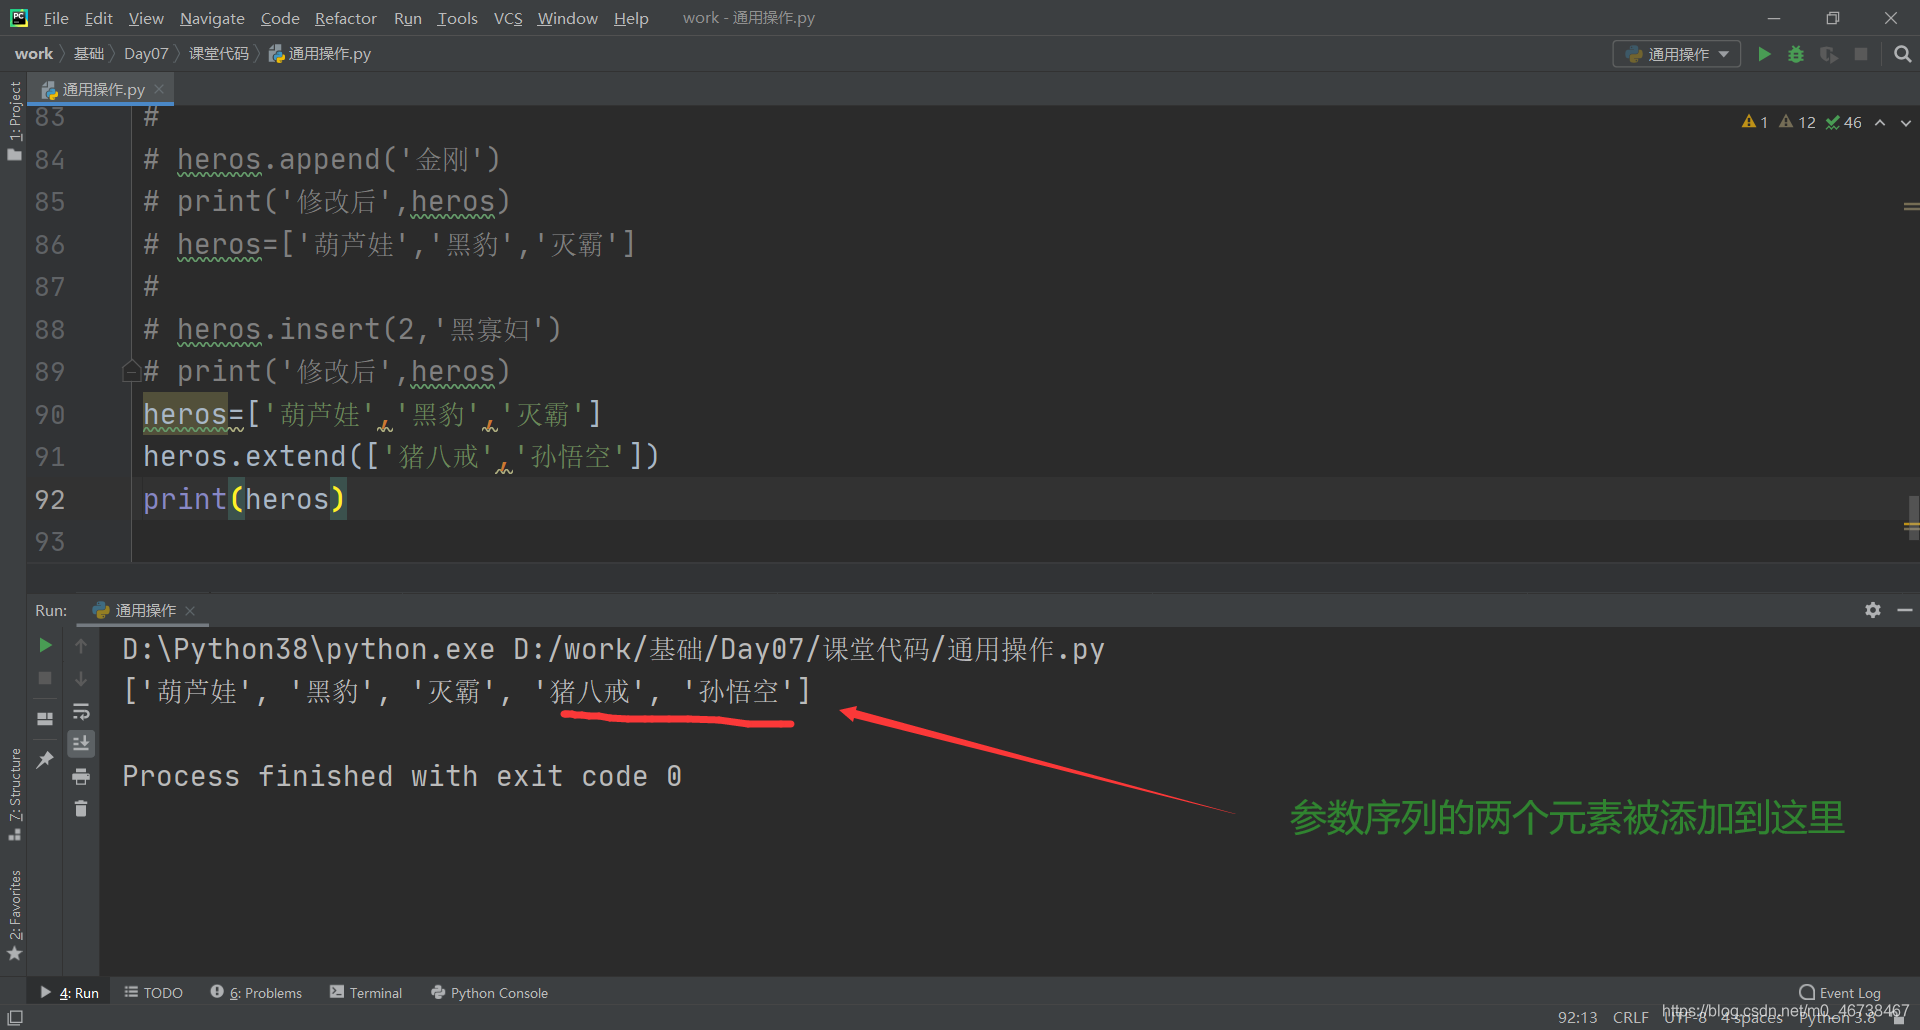
Task: Open the VCS menu
Action: 508,18
